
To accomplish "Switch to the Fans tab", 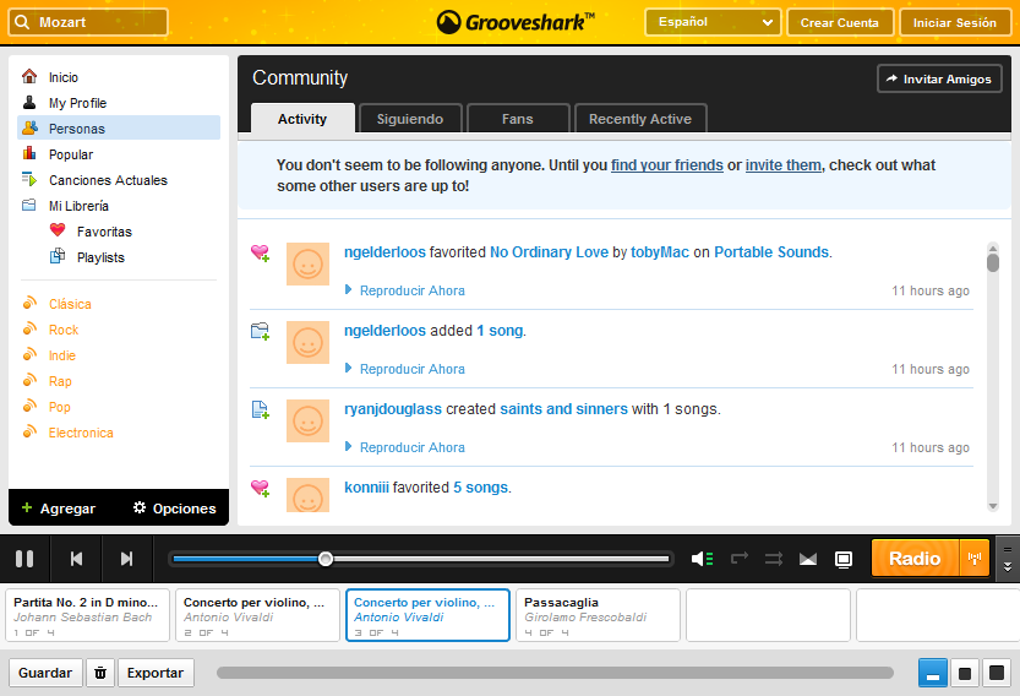I will click(518, 118).
